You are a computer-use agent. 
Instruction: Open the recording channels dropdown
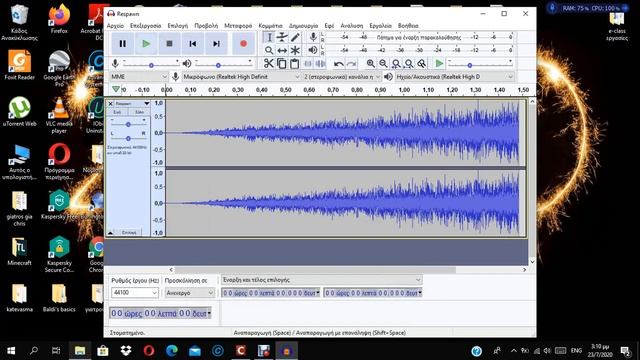click(342, 77)
